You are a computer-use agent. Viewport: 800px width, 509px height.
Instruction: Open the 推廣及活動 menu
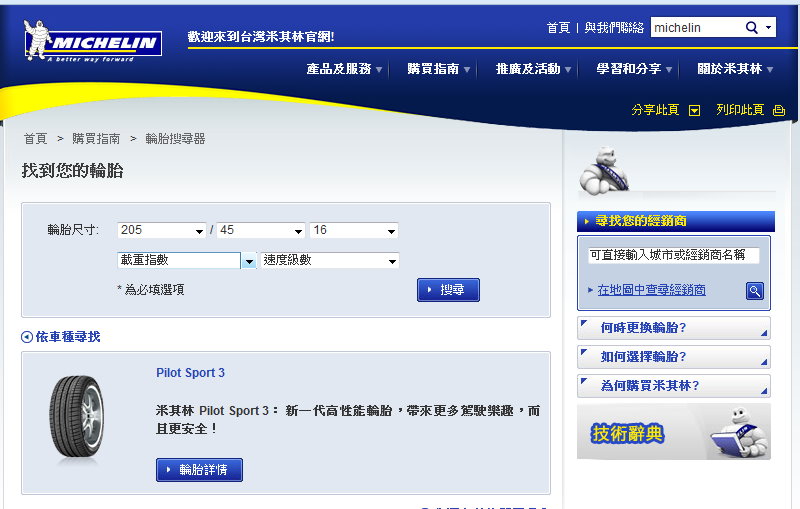coord(533,69)
